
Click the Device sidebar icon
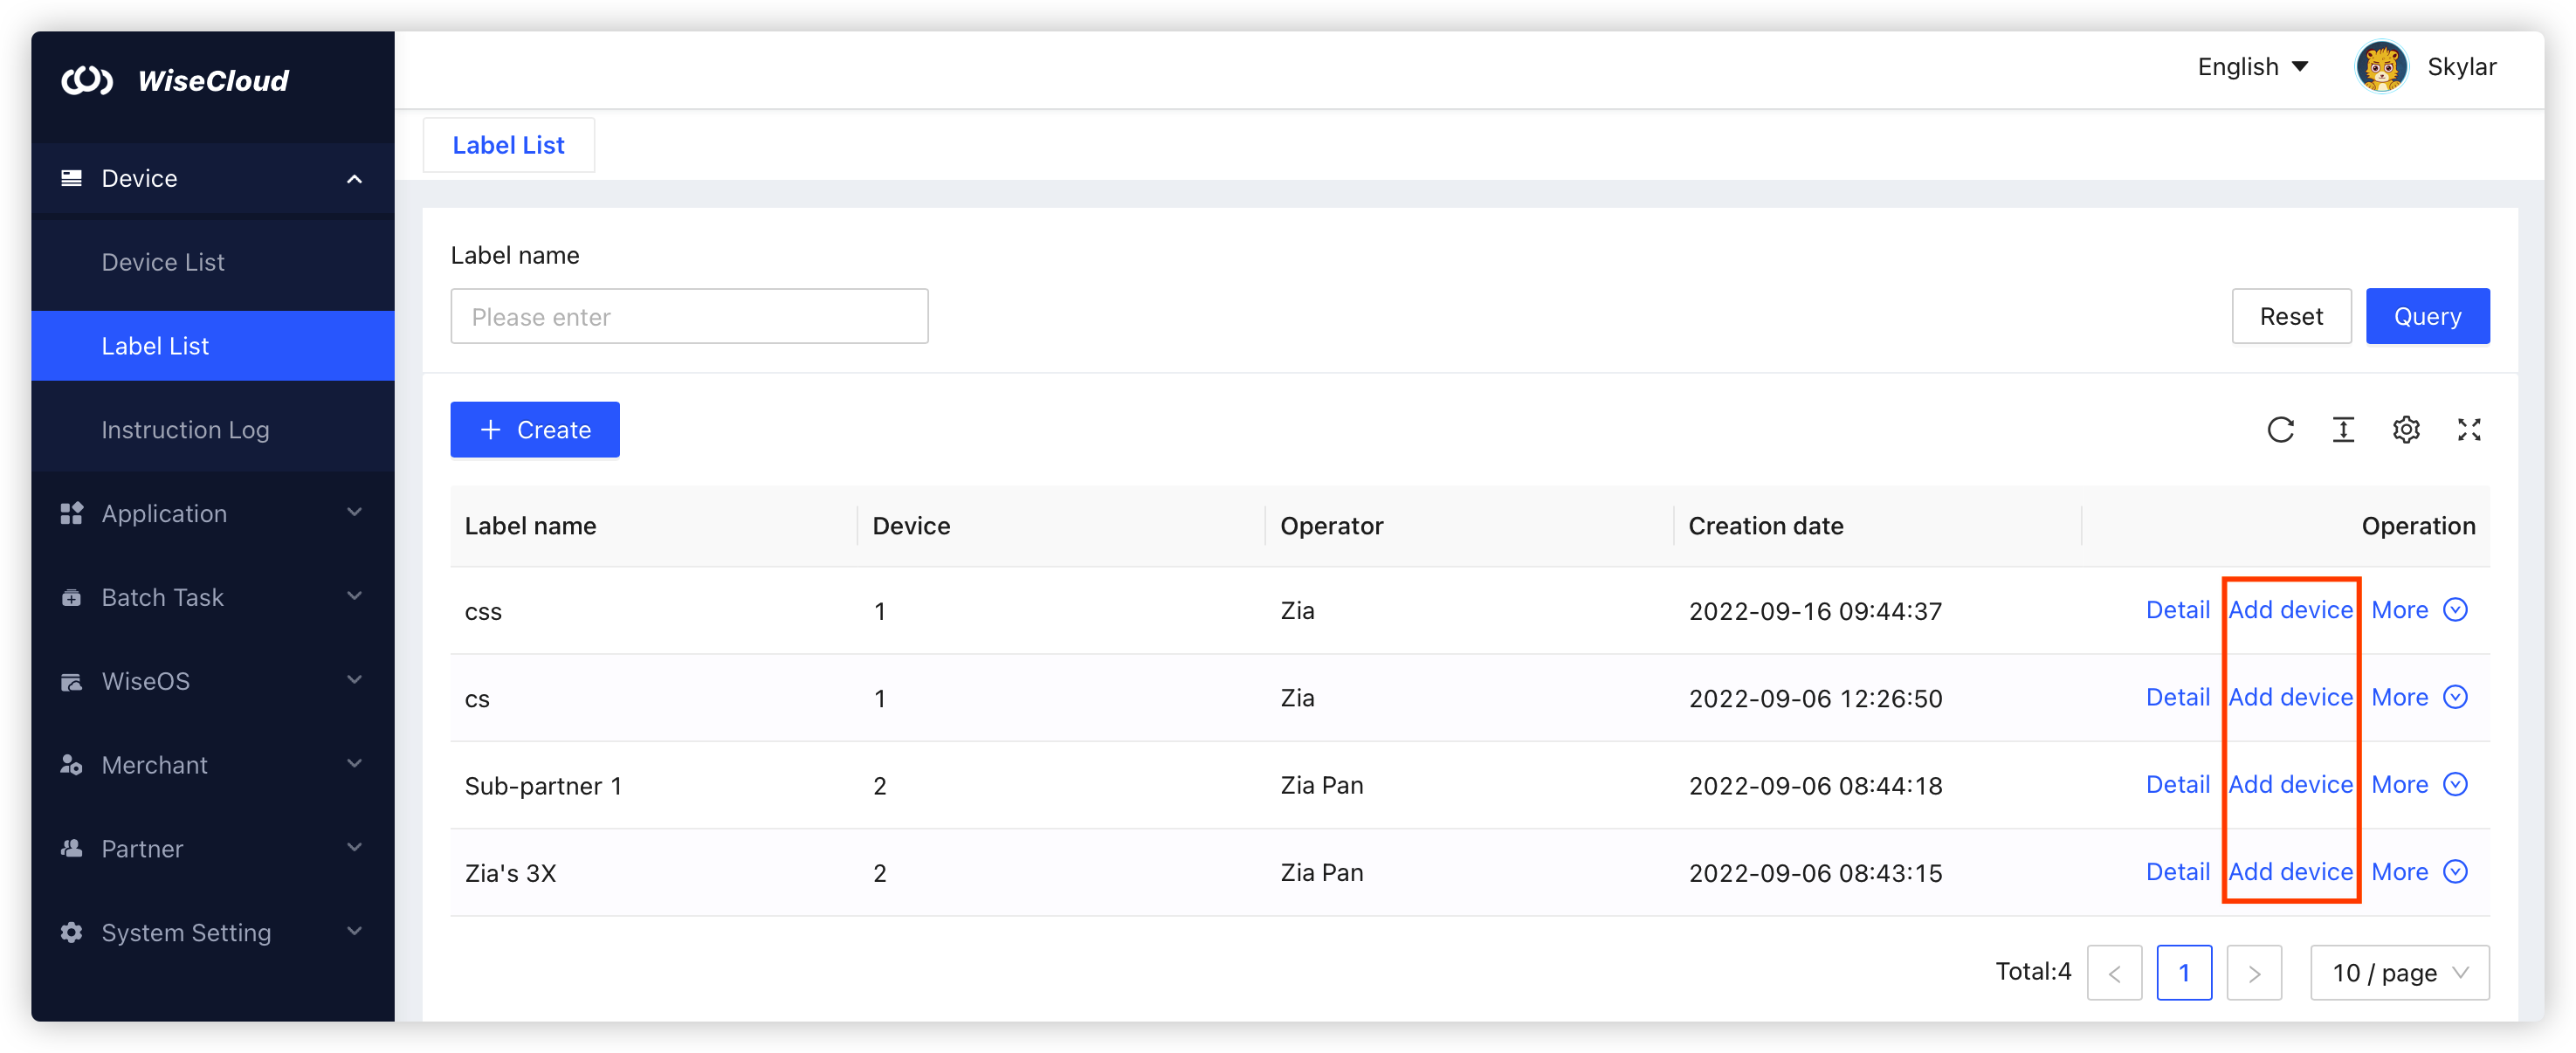71,178
